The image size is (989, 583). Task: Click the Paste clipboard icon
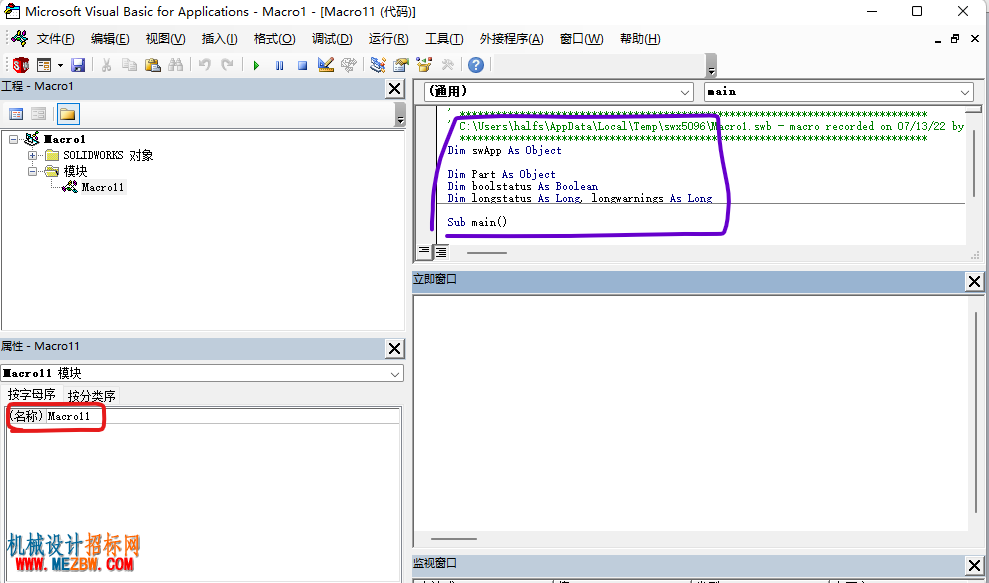pyautogui.click(x=153, y=64)
